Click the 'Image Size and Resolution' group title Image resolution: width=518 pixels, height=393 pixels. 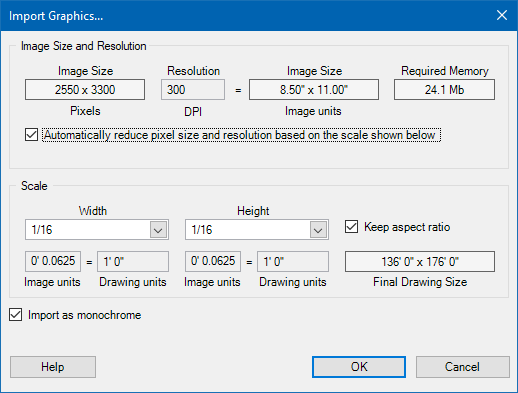(84, 46)
